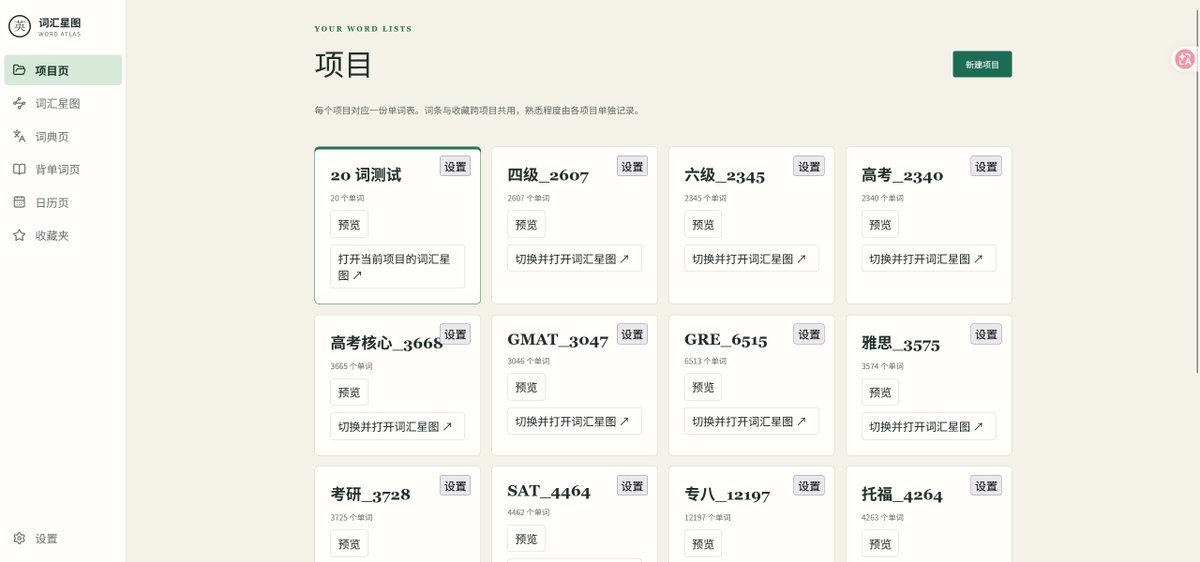This screenshot has height=562, width=1200.
Task: Open the 项目页 sidebar item
Action: click(63, 70)
